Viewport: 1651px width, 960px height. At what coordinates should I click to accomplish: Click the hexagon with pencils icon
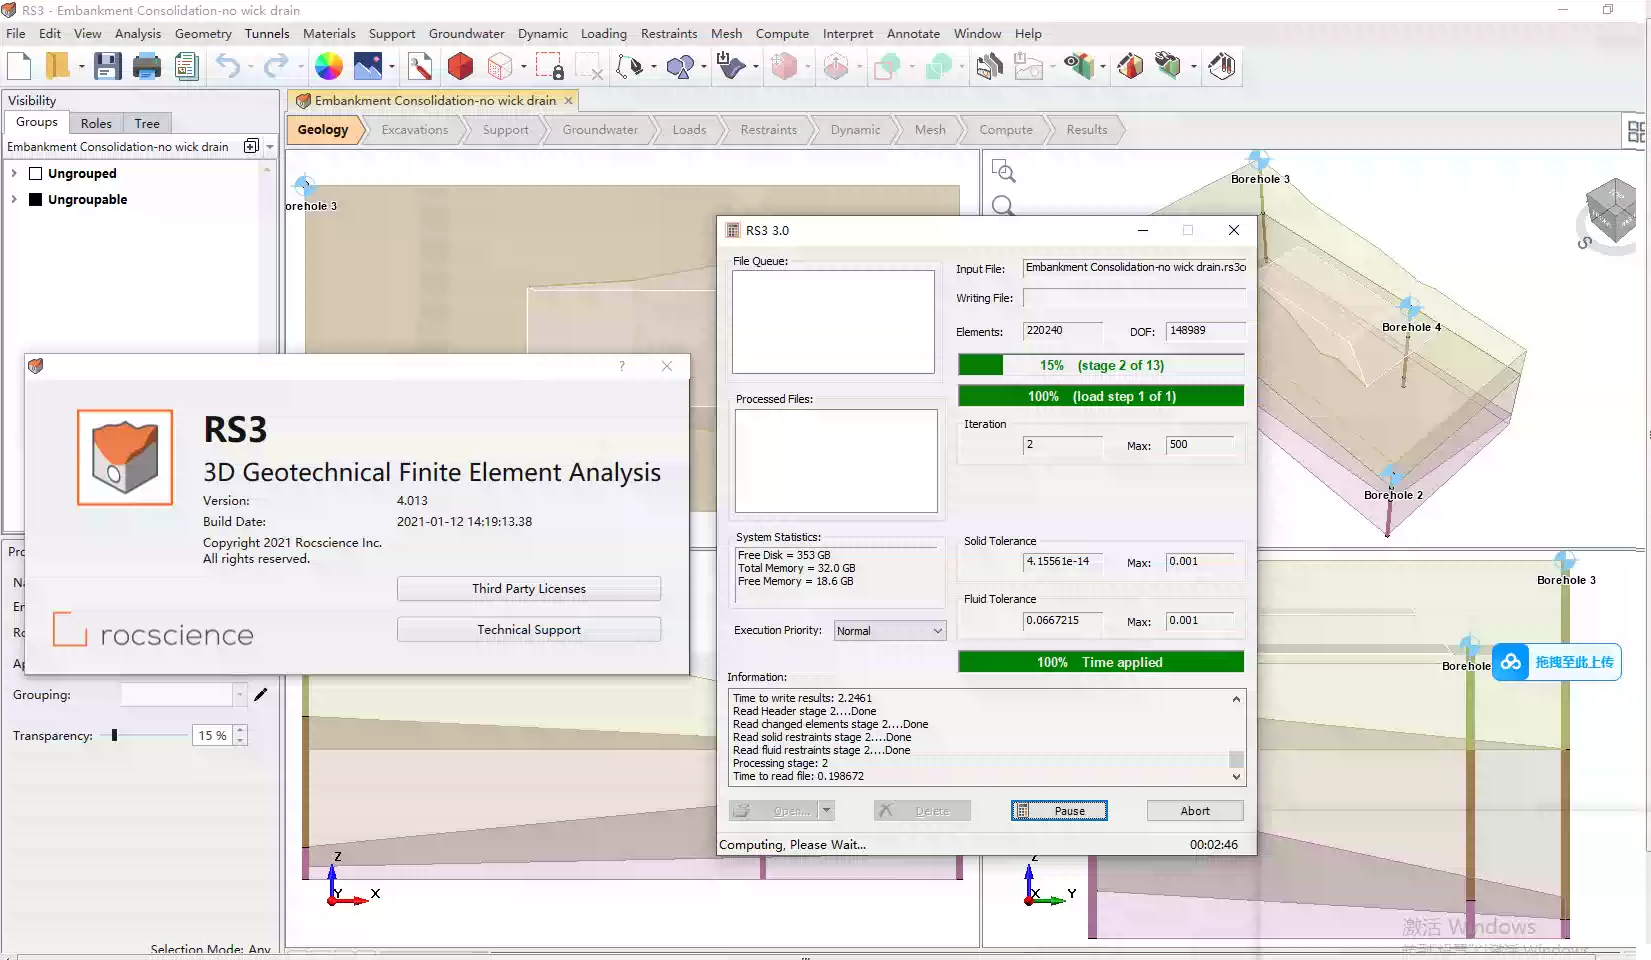pos(1221,67)
